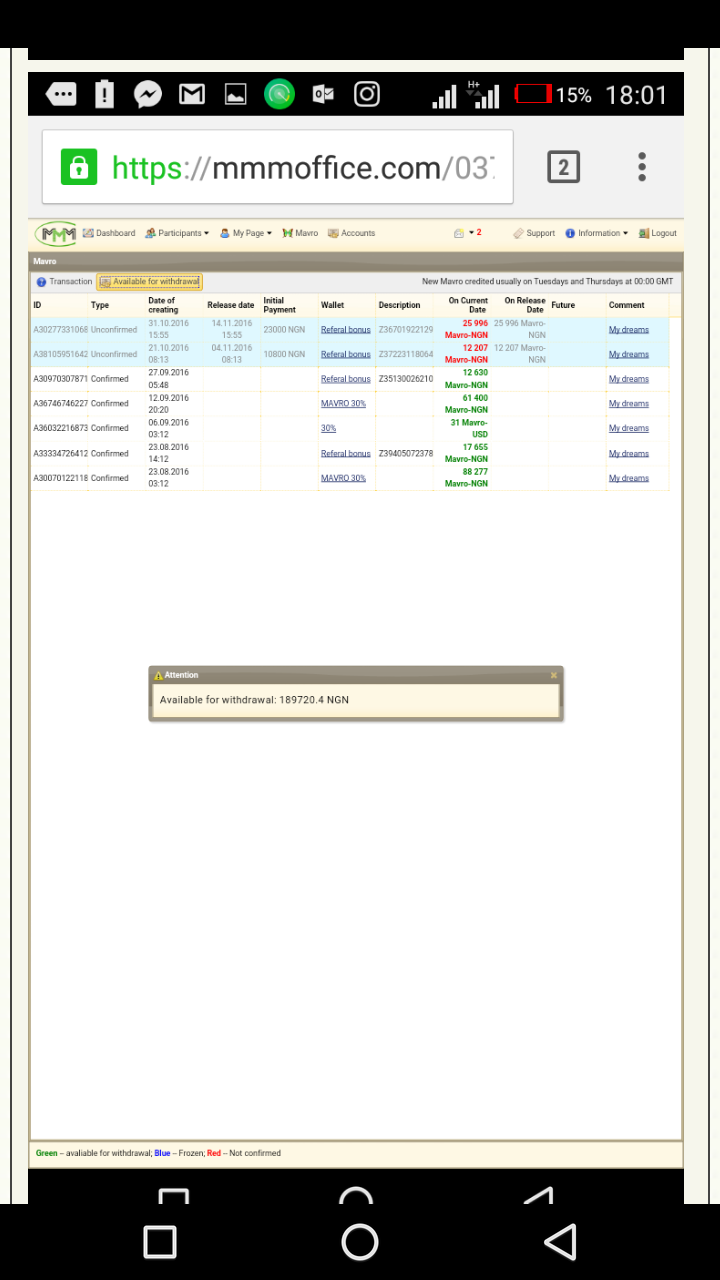
Task: Open My dreams link in A30070122118 row
Action: click(629, 478)
